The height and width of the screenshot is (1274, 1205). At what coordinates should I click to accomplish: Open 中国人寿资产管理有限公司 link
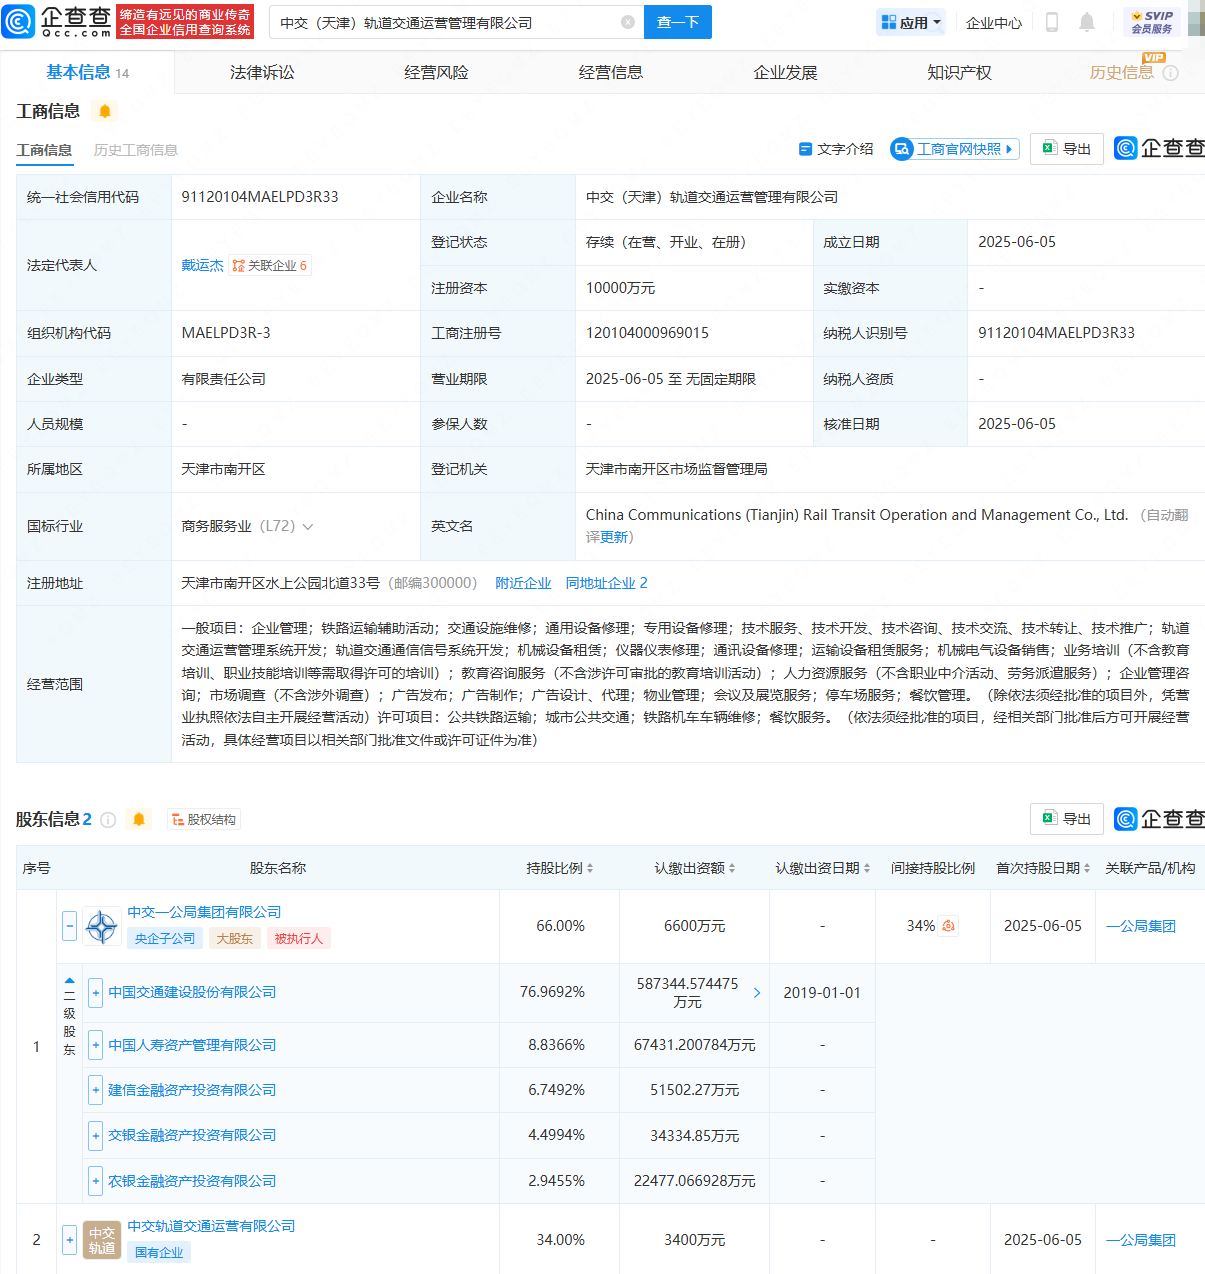tap(192, 1045)
